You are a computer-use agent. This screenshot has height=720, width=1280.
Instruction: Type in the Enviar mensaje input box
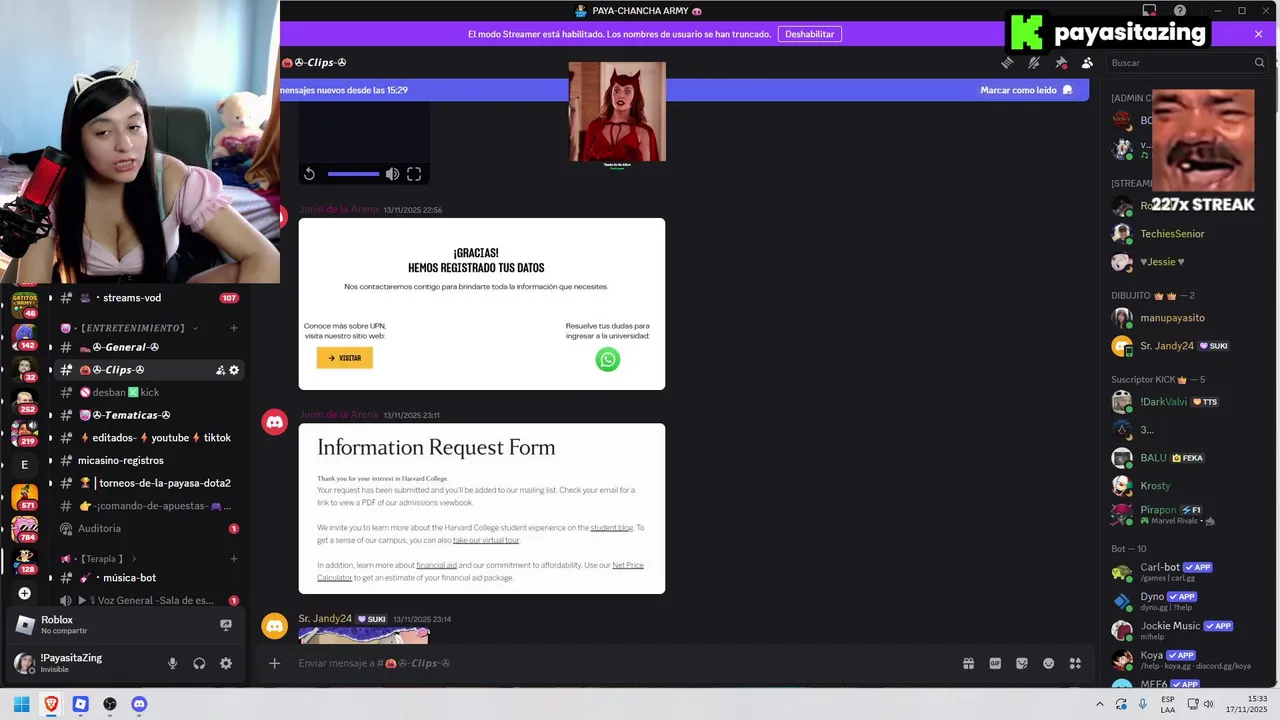click(620, 663)
